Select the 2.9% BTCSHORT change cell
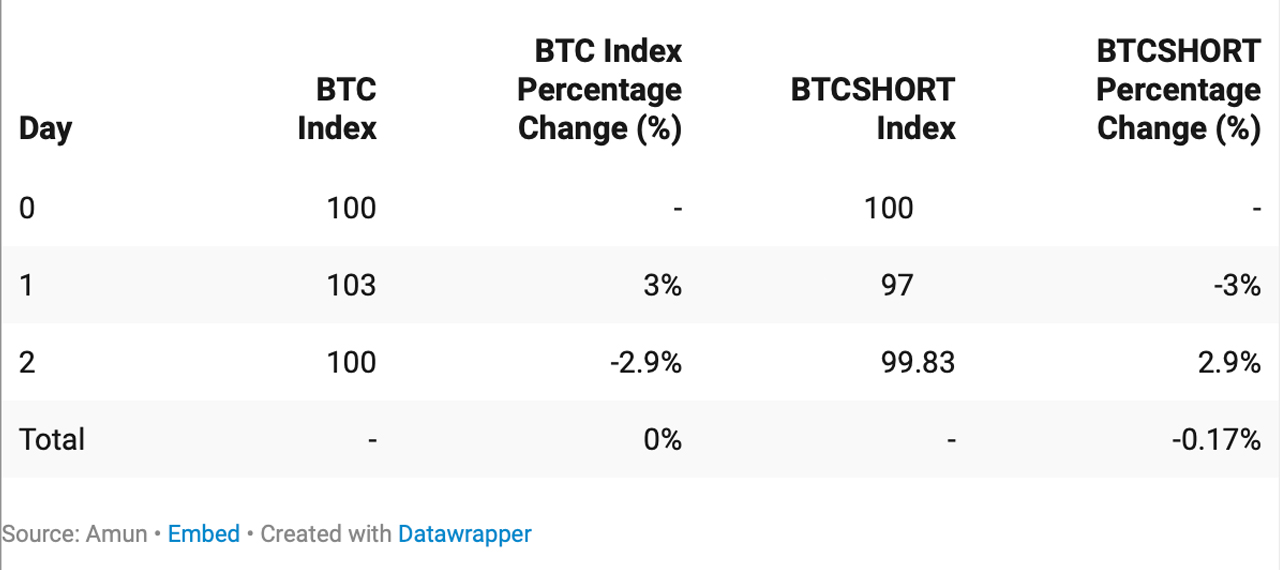Viewport: 1280px width, 570px height. (1229, 362)
